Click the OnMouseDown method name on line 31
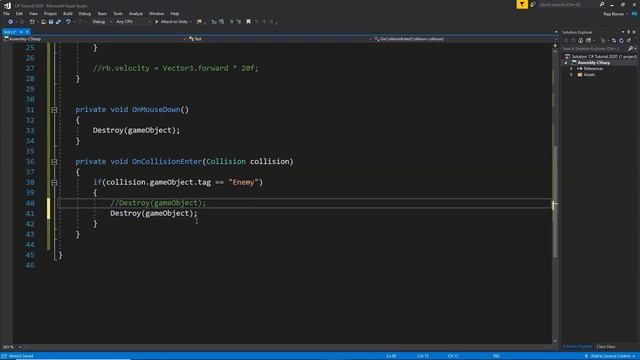The image size is (640, 360). pyautogui.click(x=156, y=110)
